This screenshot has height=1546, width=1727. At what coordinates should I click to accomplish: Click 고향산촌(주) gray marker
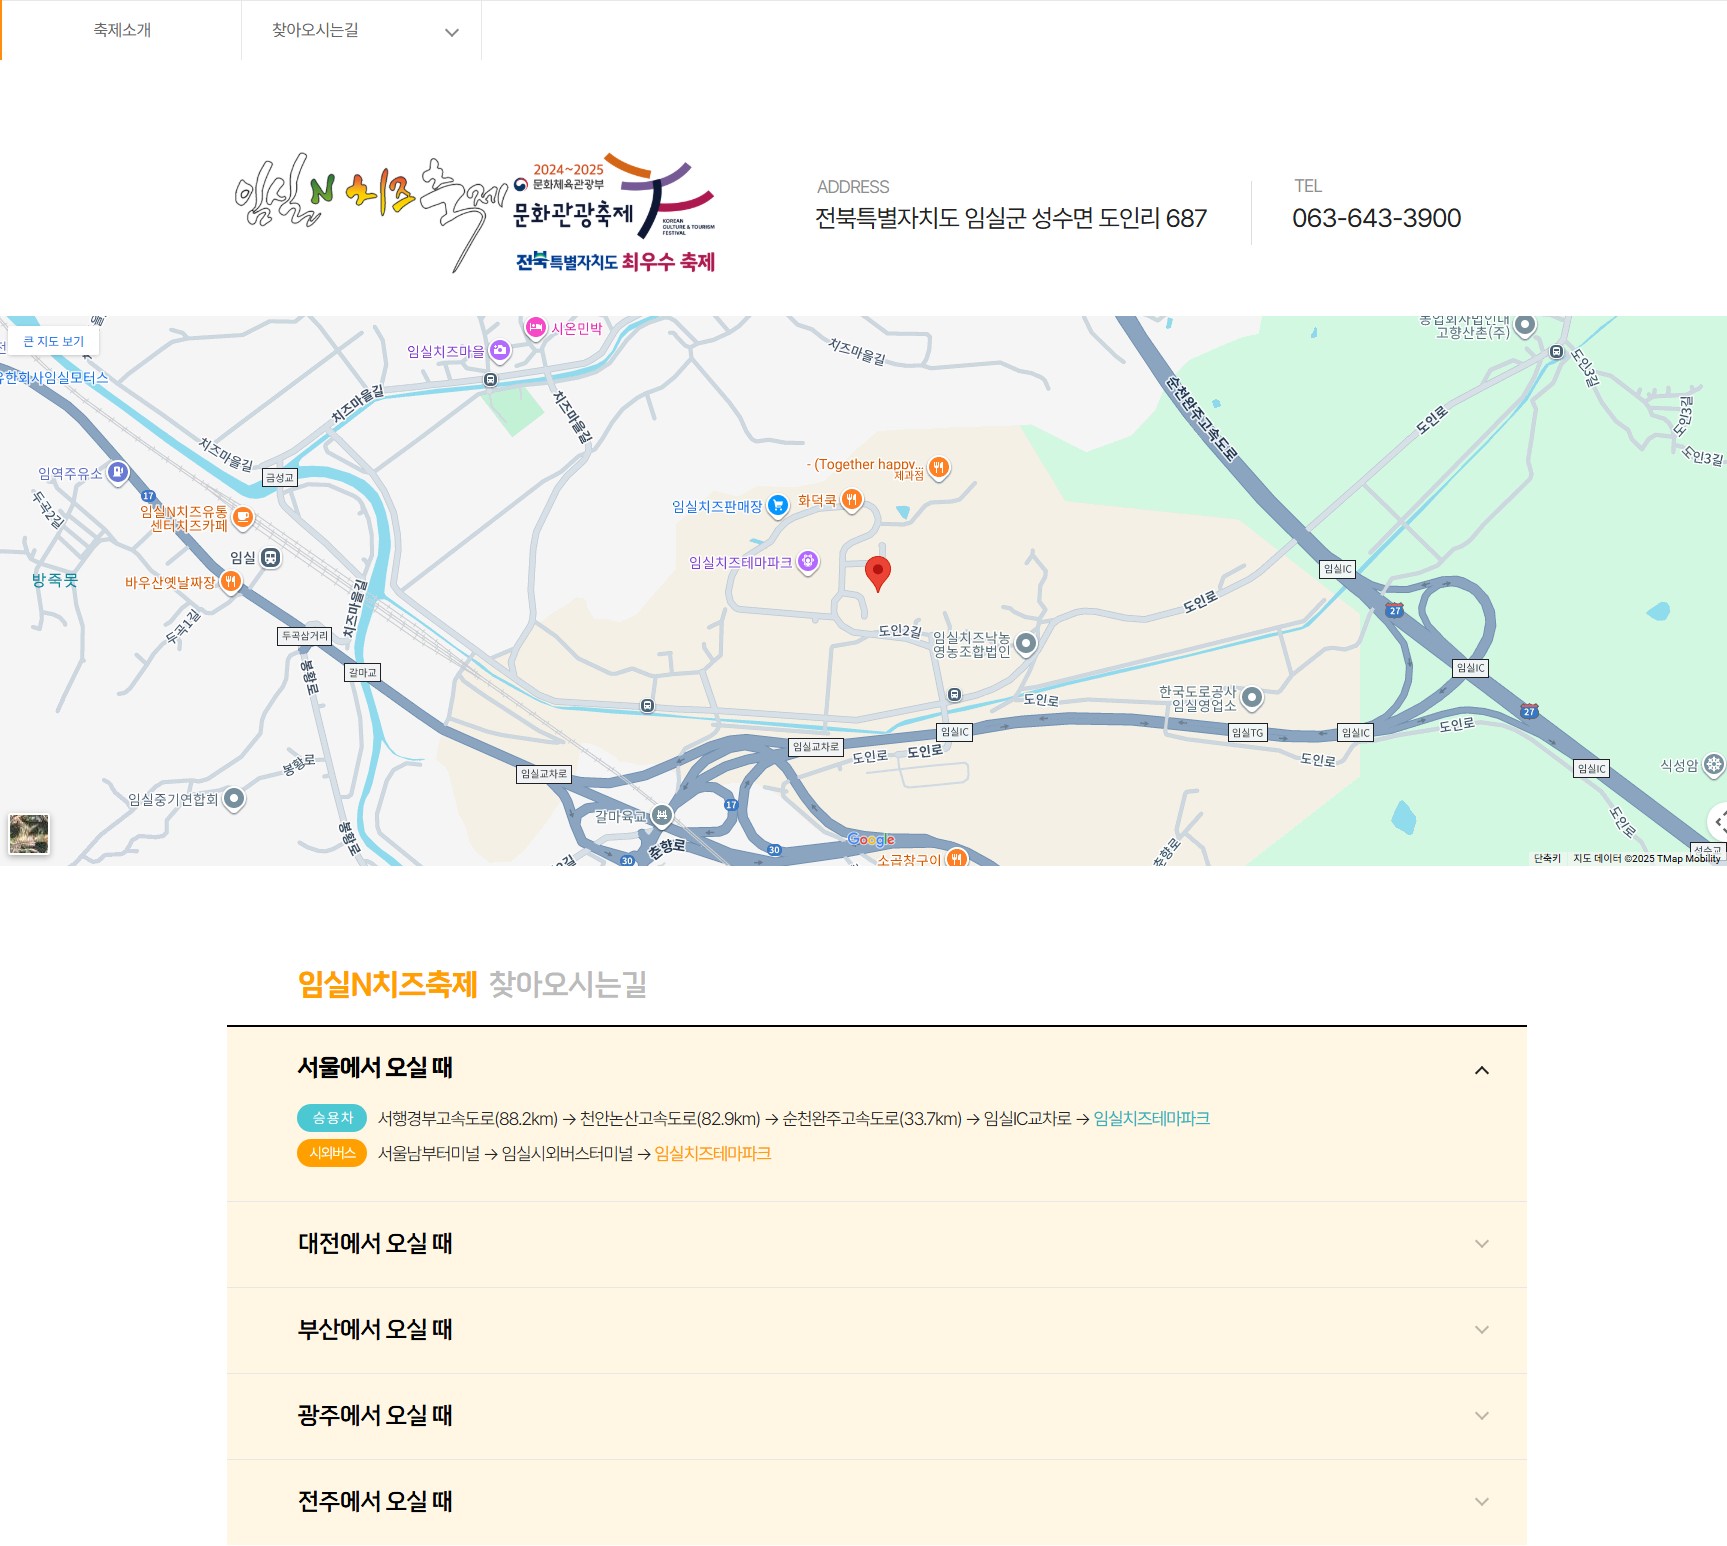click(1524, 325)
